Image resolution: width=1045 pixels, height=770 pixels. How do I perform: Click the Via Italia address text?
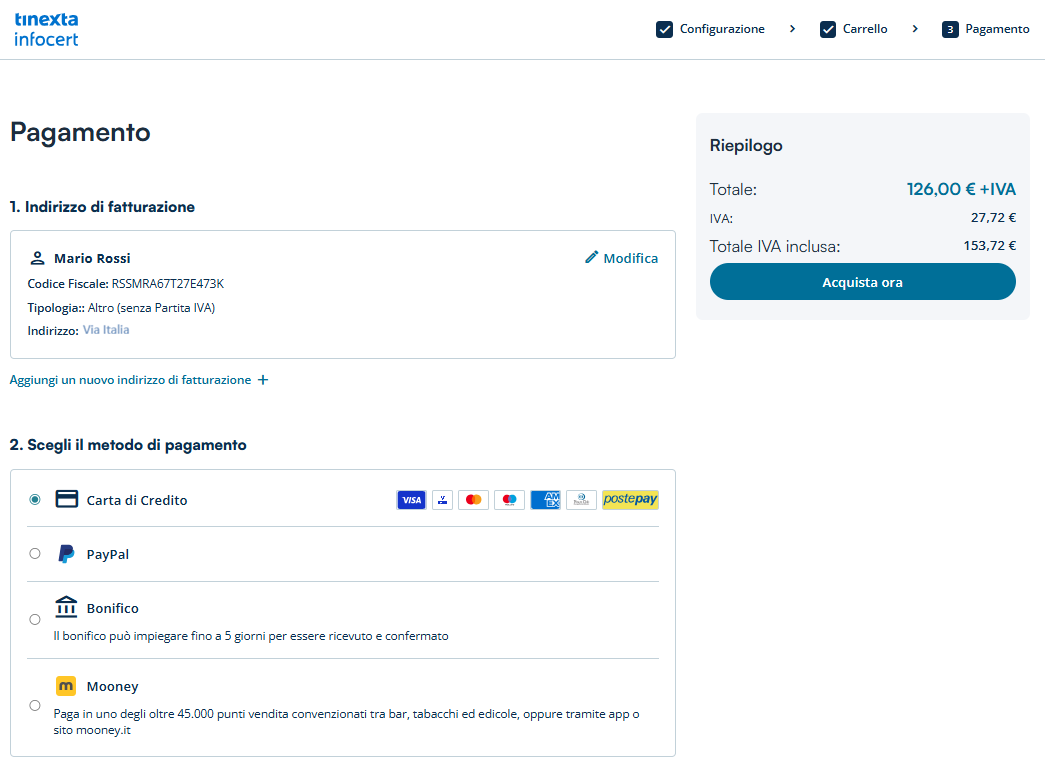click(x=106, y=330)
